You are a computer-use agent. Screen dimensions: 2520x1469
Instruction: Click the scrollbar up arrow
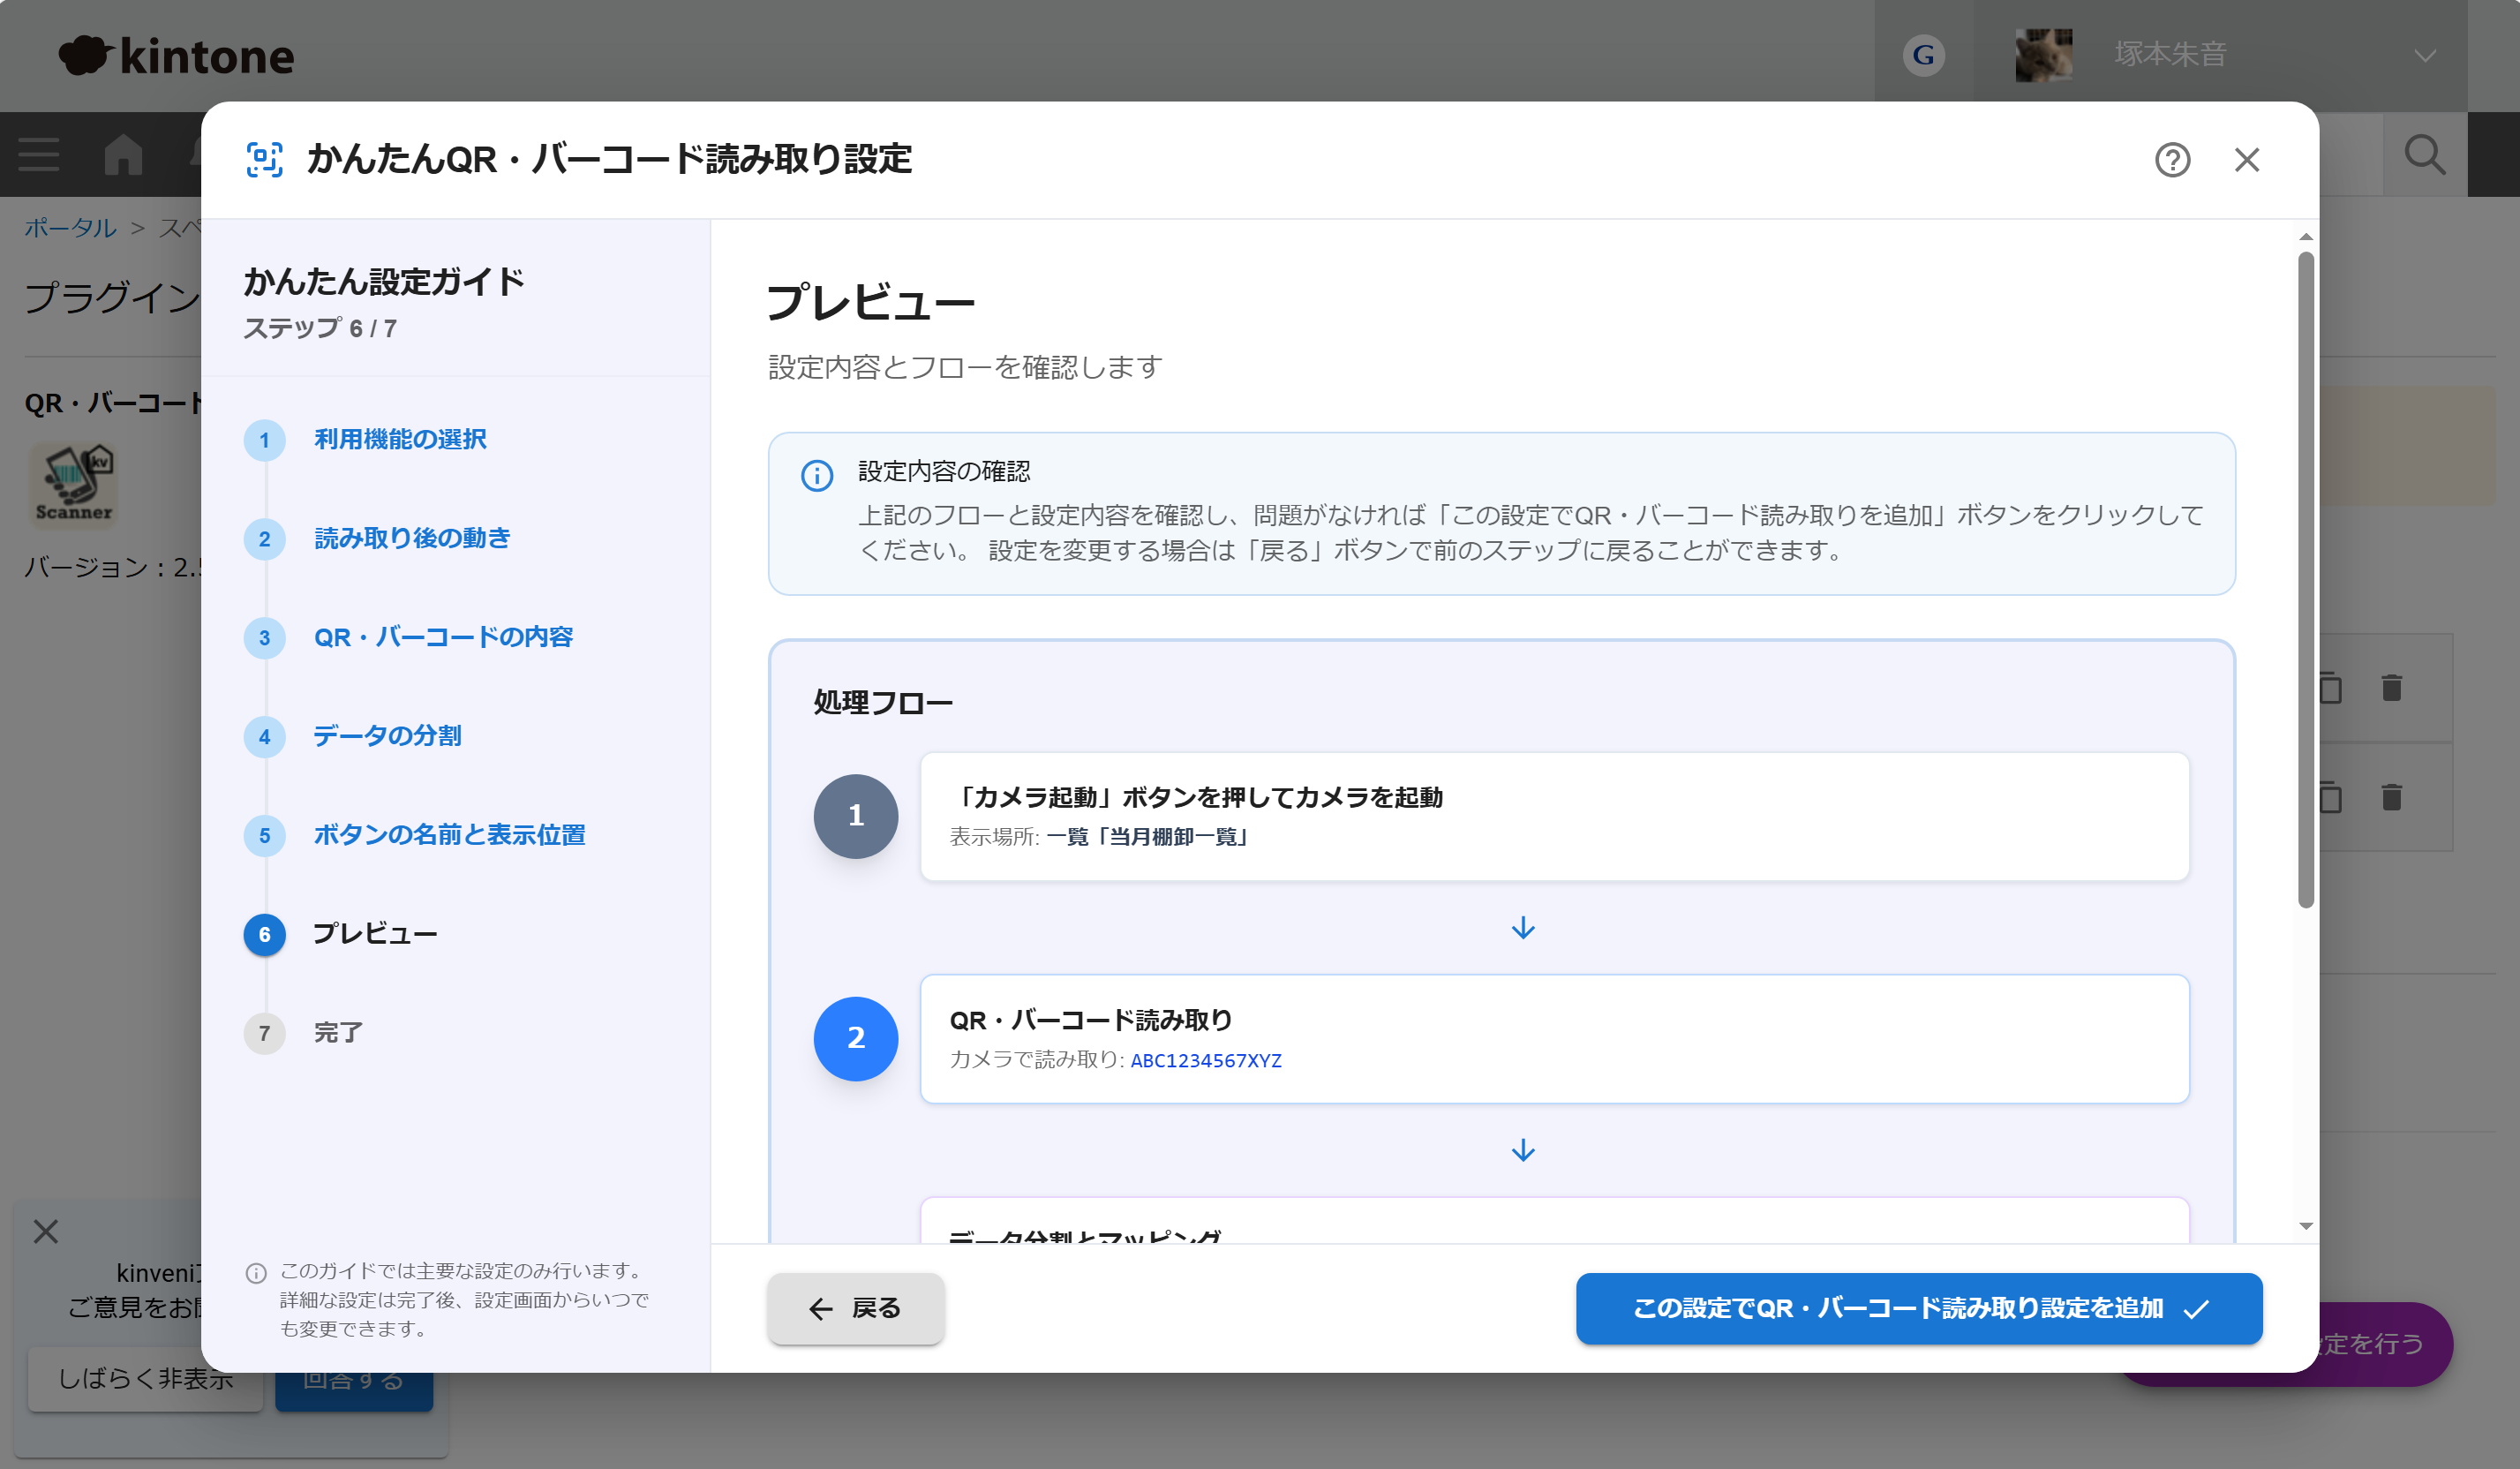(x=2305, y=237)
